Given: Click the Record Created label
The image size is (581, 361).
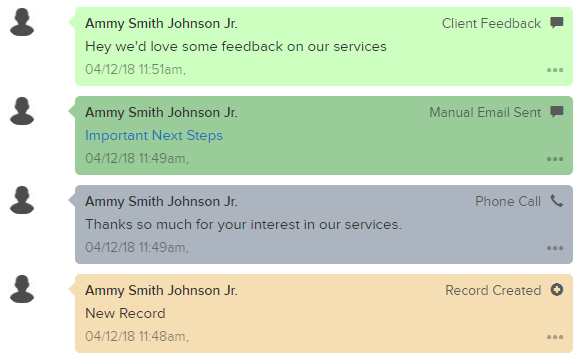Looking at the screenshot, I should (x=493, y=290).
